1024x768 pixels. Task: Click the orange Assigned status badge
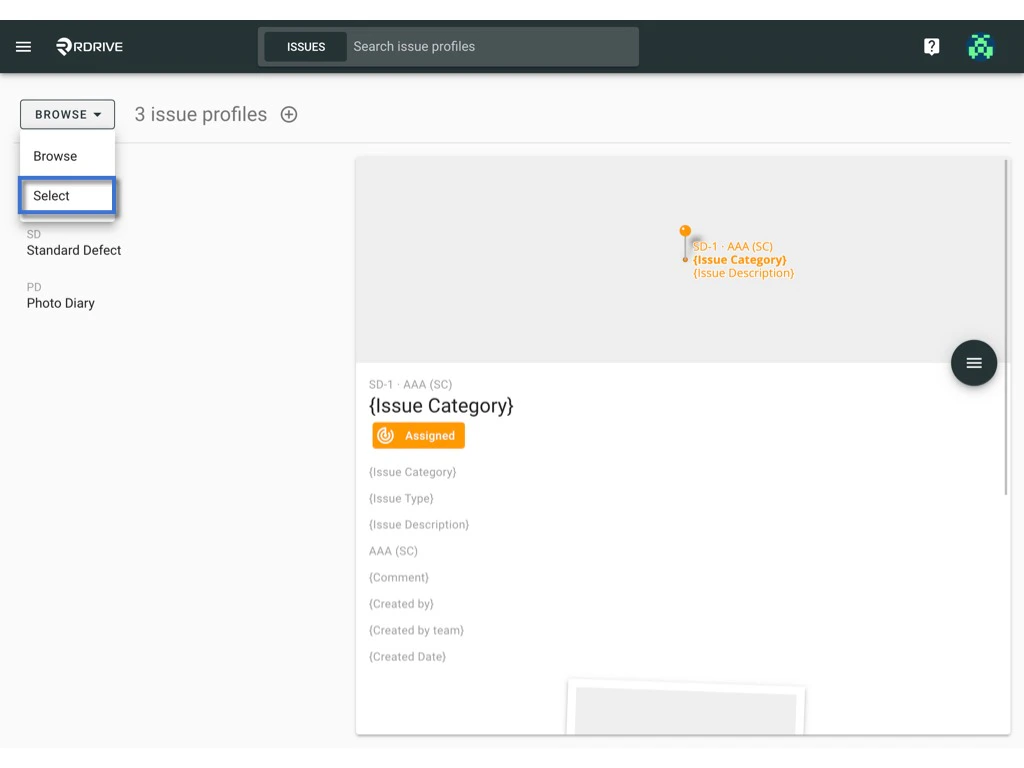pyautogui.click(x=418, y=435)
